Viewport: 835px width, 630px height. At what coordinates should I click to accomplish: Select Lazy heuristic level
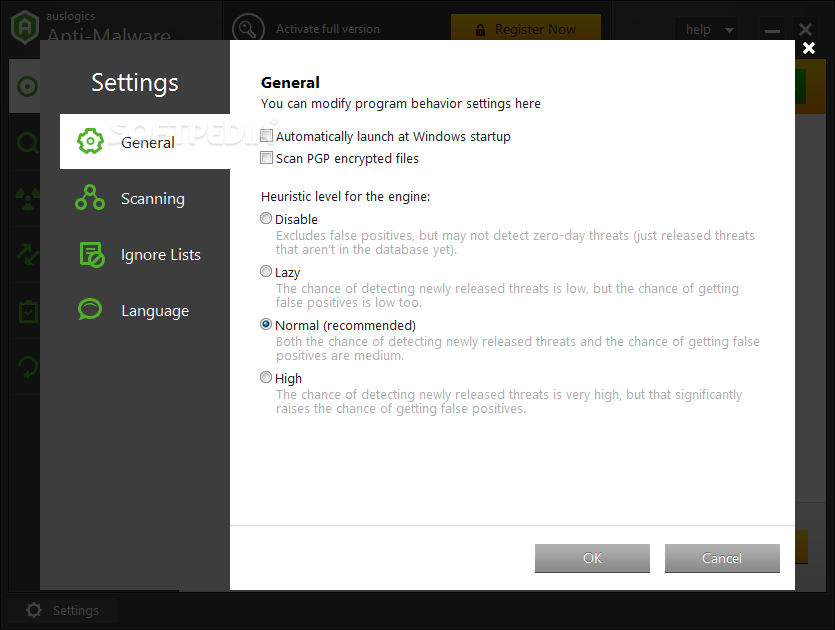(x=266, y=271)
